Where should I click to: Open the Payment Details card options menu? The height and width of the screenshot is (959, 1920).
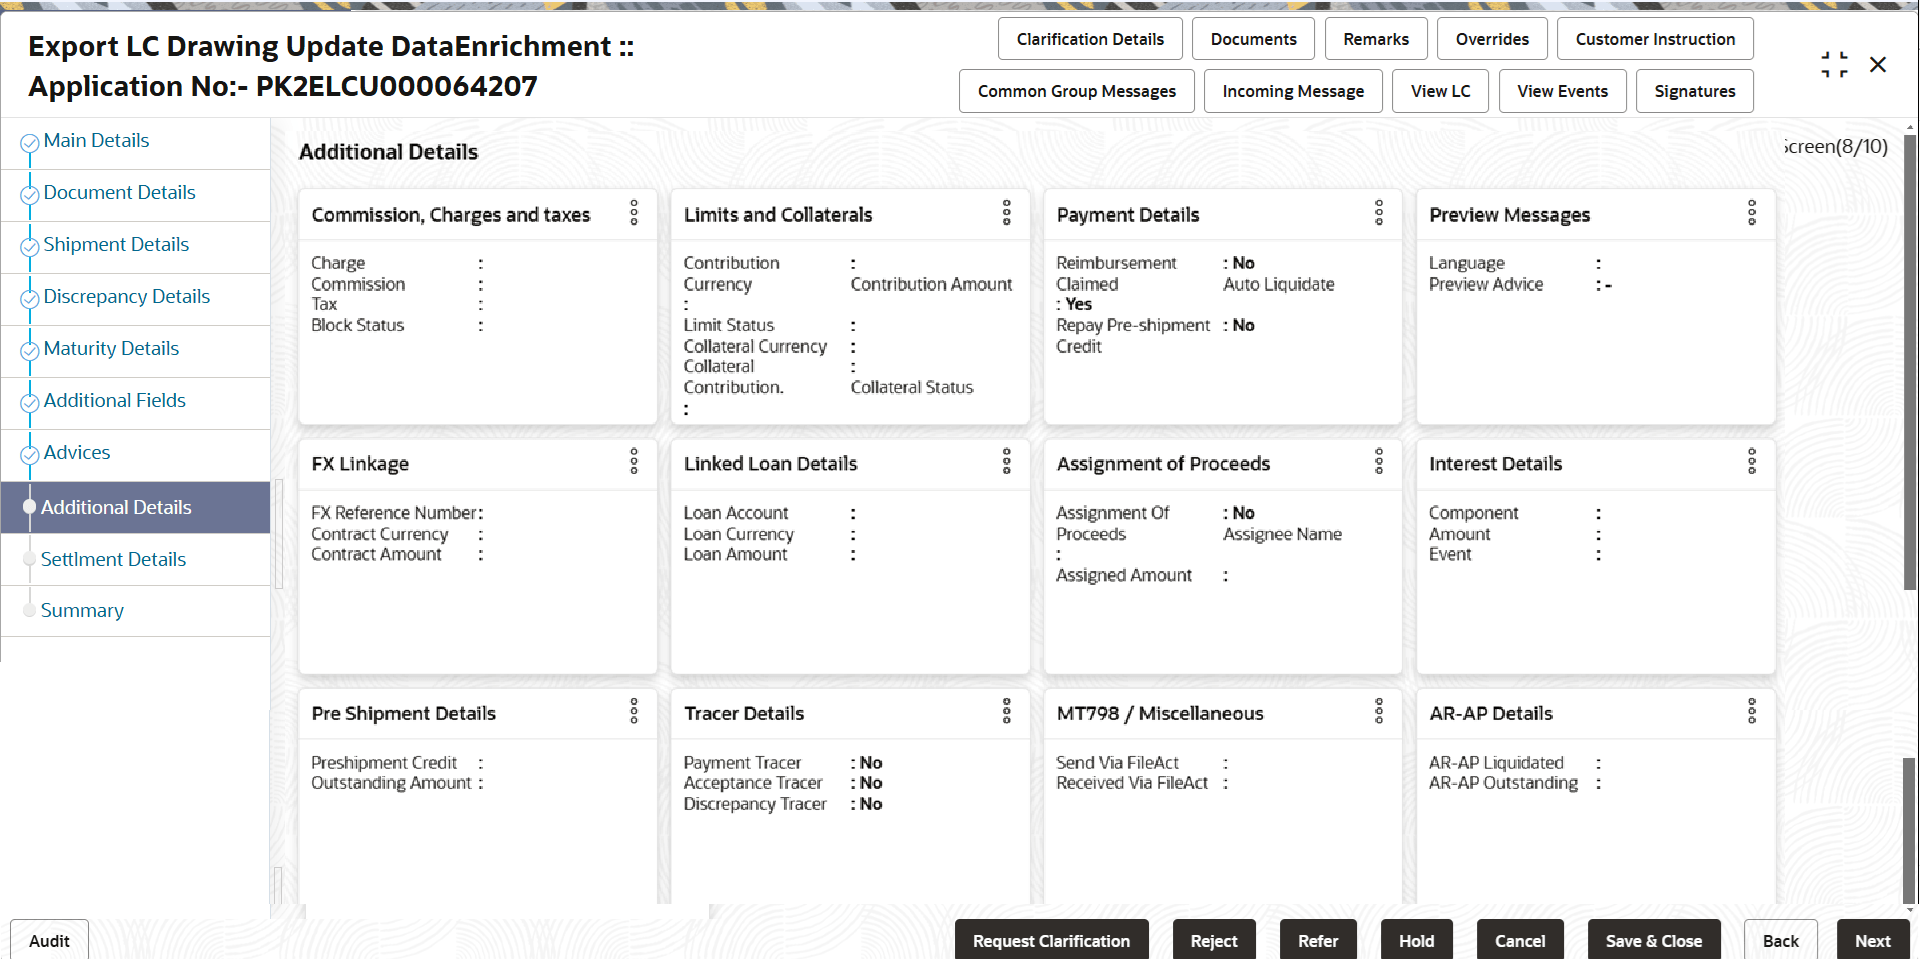1379,213
